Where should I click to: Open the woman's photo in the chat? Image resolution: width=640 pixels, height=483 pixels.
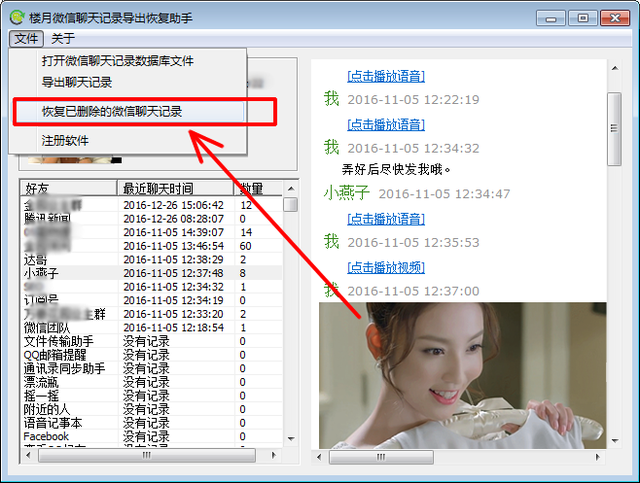462,376
